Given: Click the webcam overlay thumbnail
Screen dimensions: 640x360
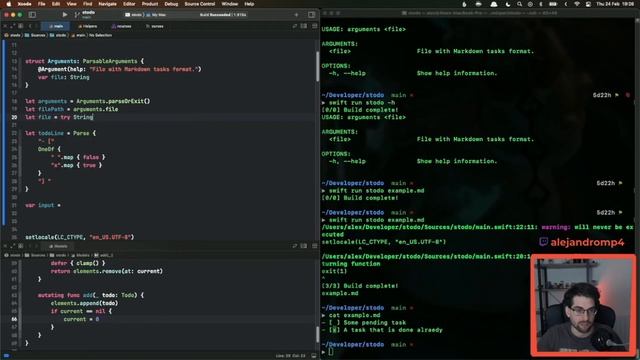Looking at the screenshot, I should 583,305.
